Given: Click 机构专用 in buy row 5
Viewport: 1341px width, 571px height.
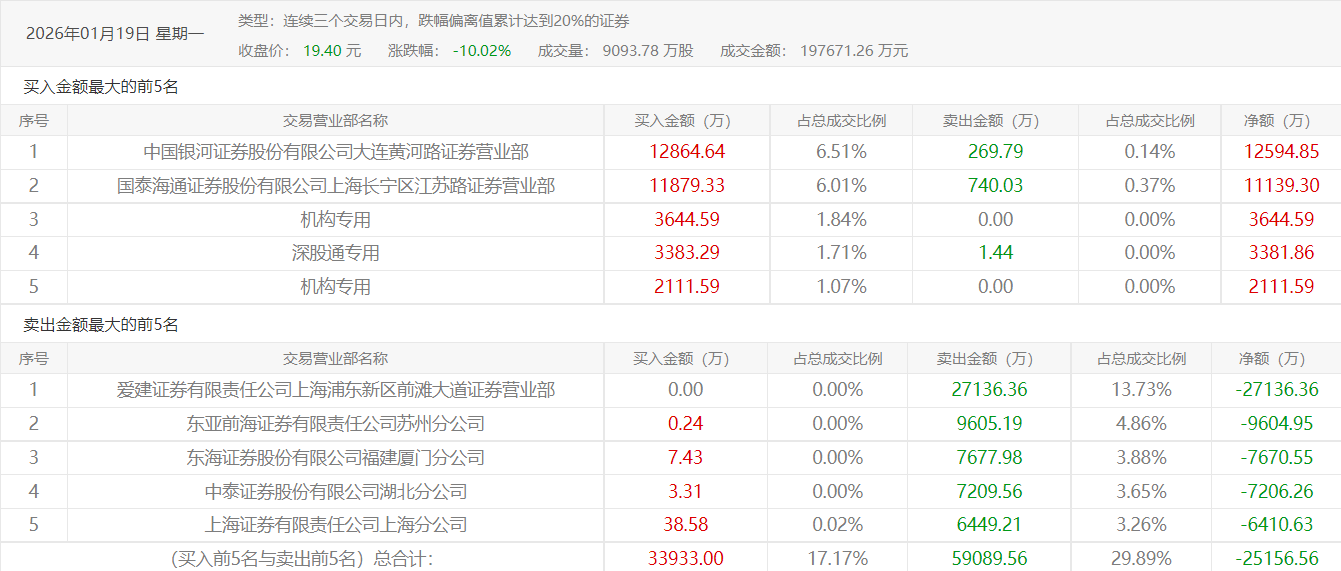Looking at the screenshot, I should (336, 287).
